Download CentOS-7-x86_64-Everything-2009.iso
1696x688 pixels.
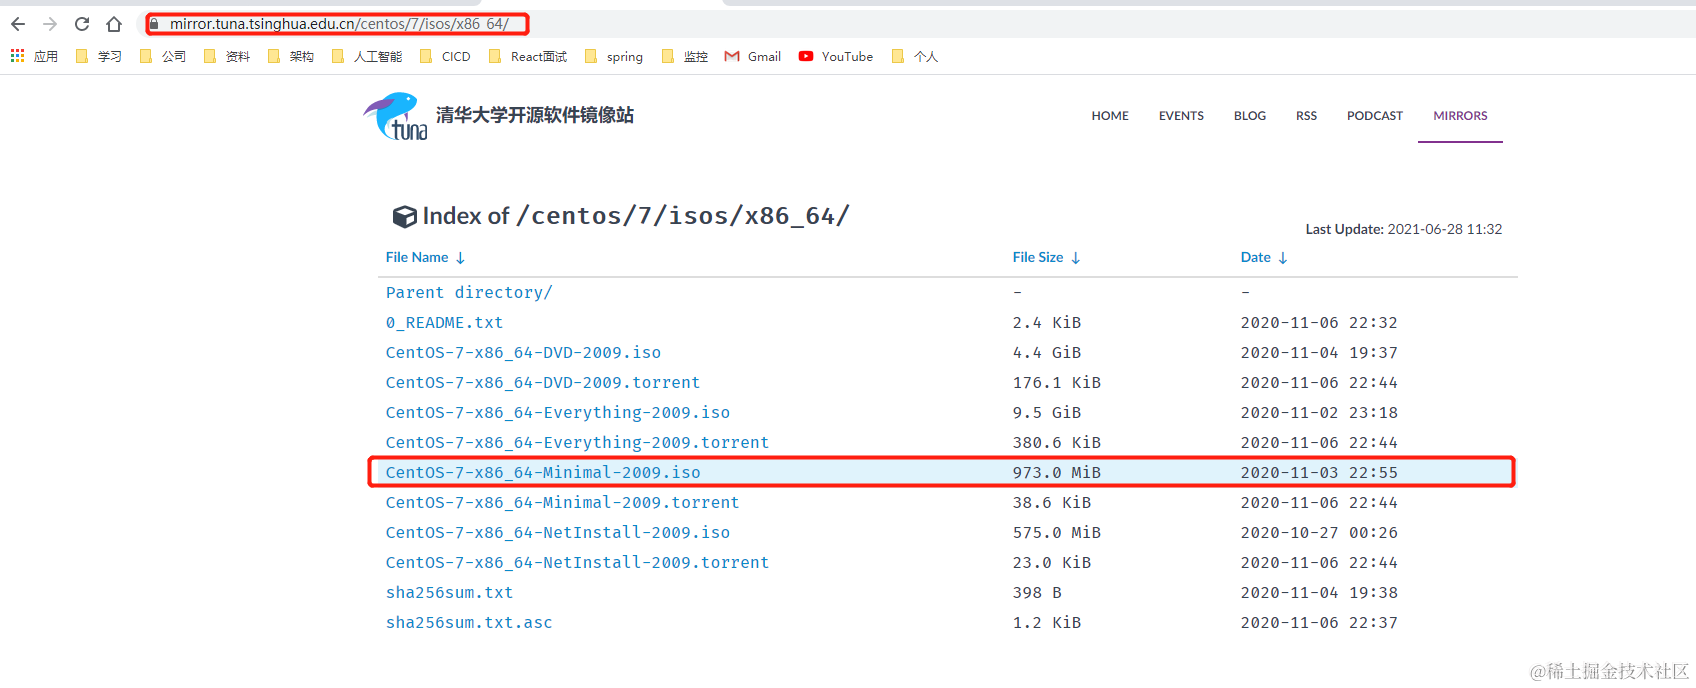point(558,412)
